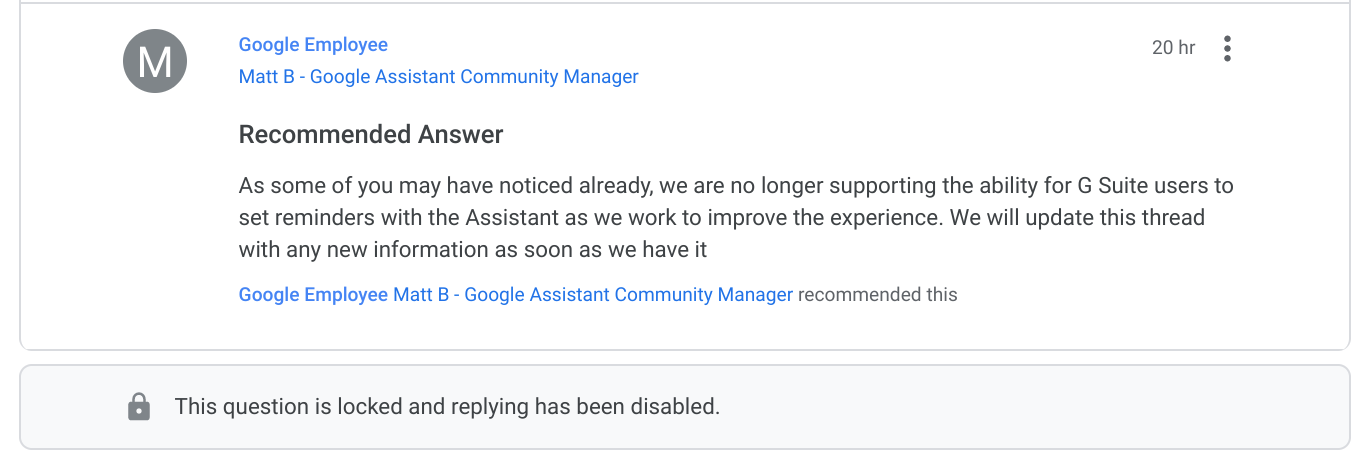Open Matt B profile link under Google Employee

[438, 77]
